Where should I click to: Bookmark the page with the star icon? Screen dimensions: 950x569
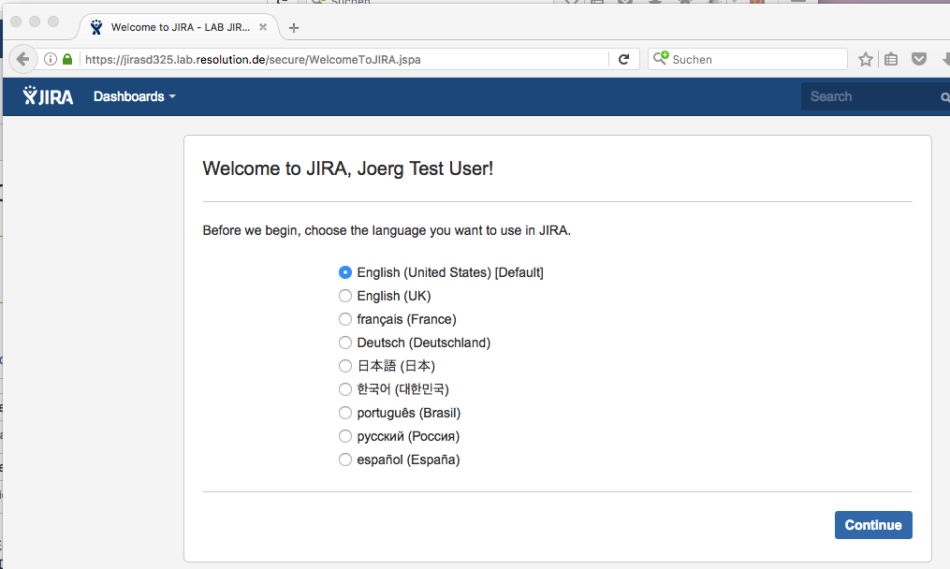pyautogui.click(x=865, y=59)
